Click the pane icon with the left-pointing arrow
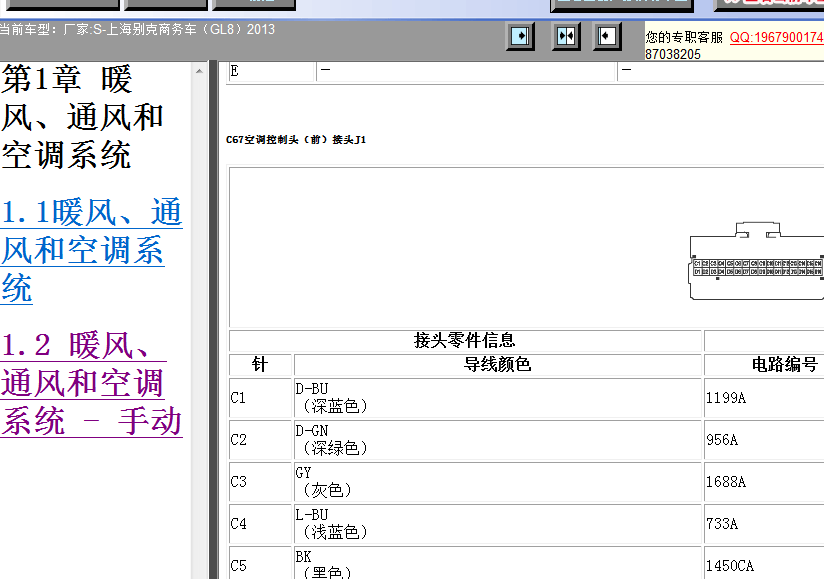Screen dimensions: 824x579 point(607,36)
